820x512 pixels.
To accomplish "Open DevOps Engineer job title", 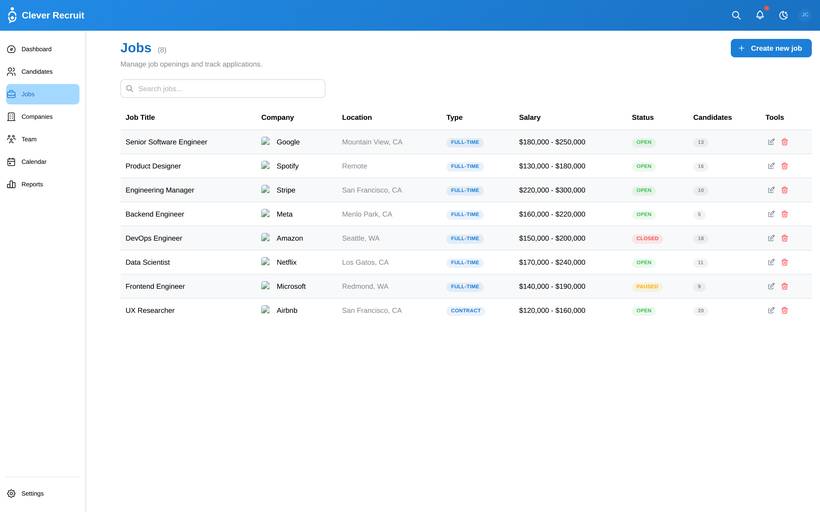I will (154, 238).
